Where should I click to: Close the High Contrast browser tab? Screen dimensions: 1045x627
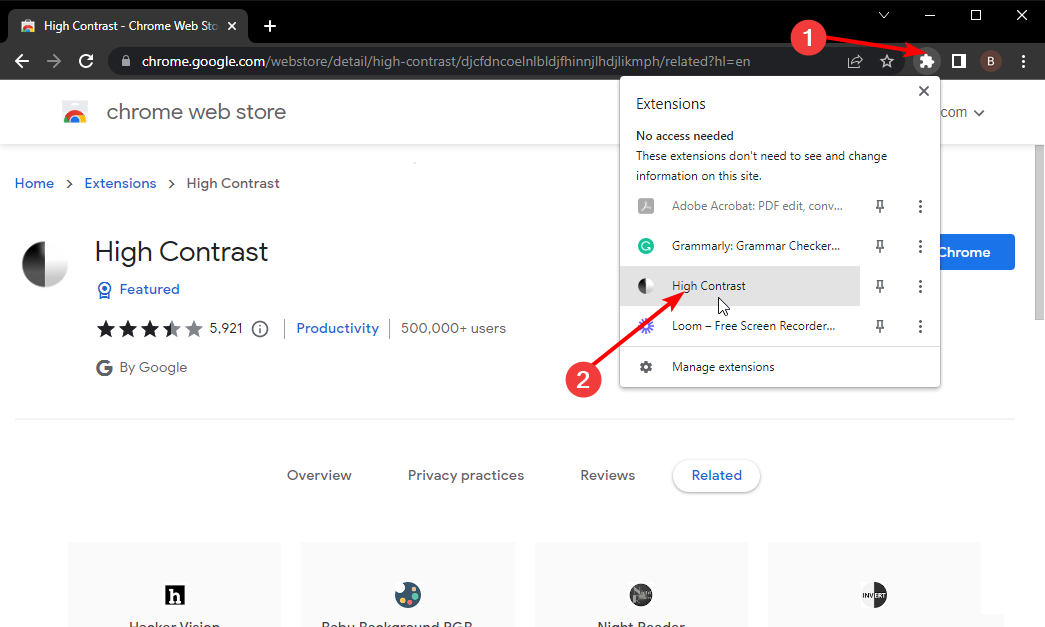[x=232, y=26]
